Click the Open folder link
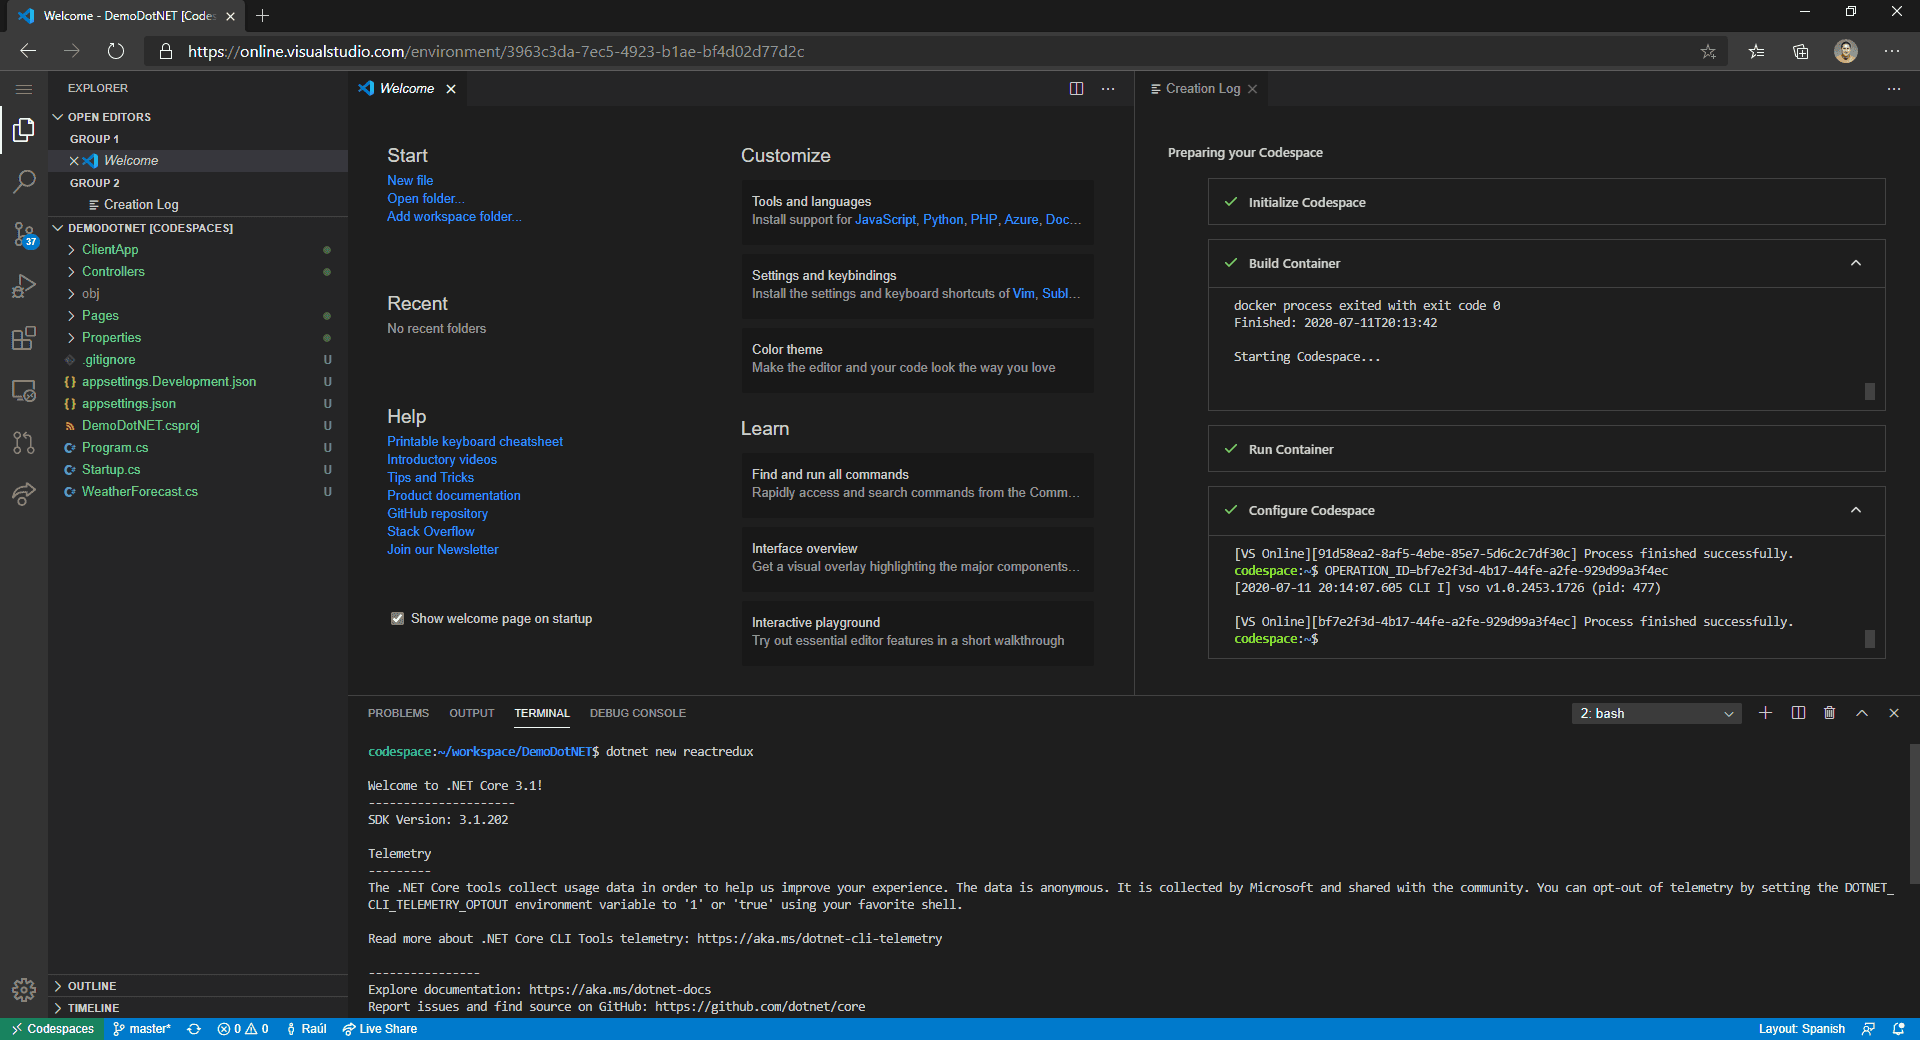This screenshot has height=1040, width=1920. [x=426, y=199]
